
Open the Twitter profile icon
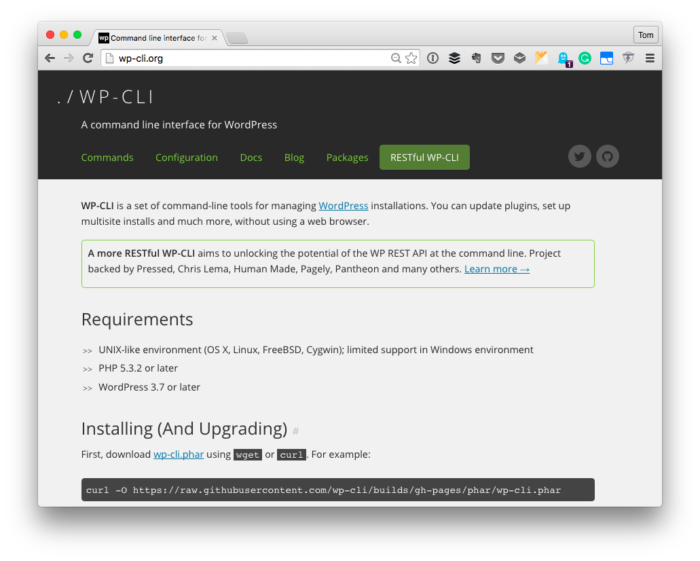[x=579, y=156]
